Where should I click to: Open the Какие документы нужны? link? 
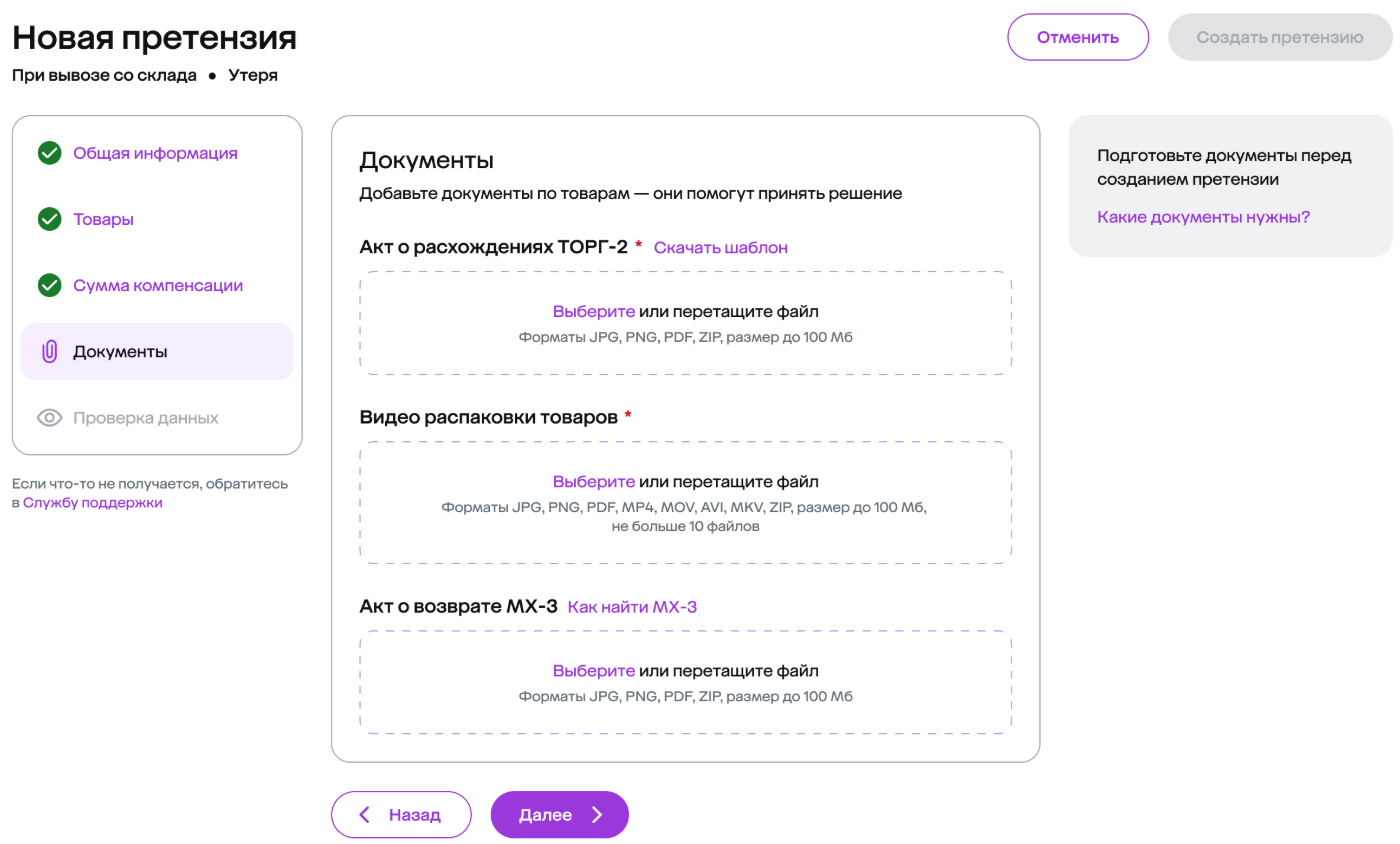[x=1204, y=217]
